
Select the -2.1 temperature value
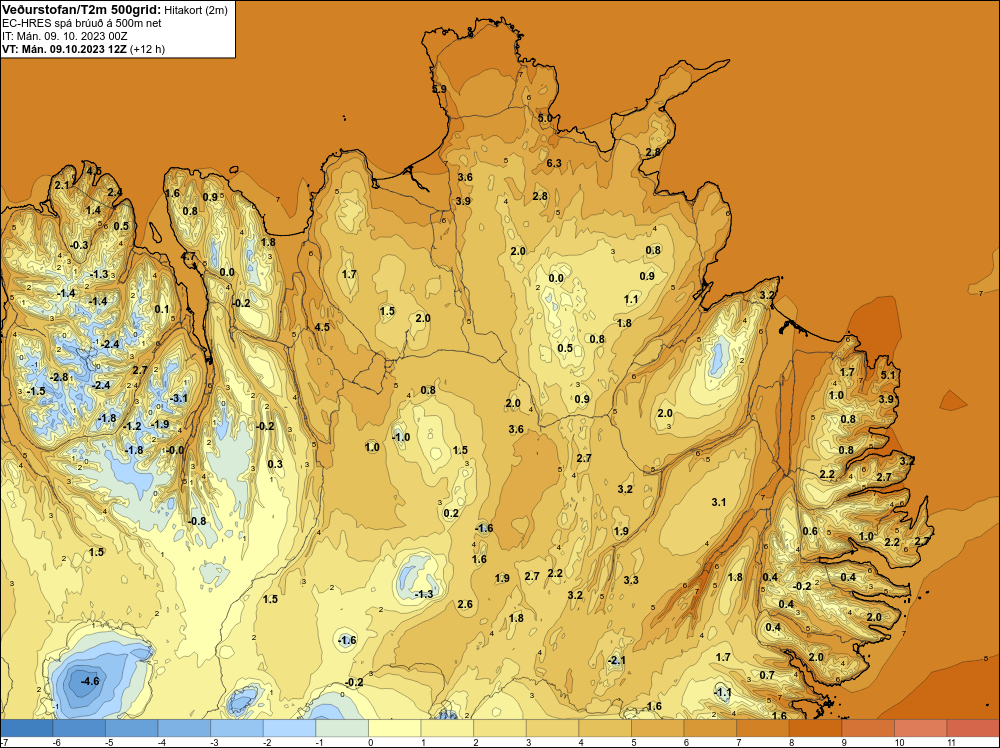(616, 660)
